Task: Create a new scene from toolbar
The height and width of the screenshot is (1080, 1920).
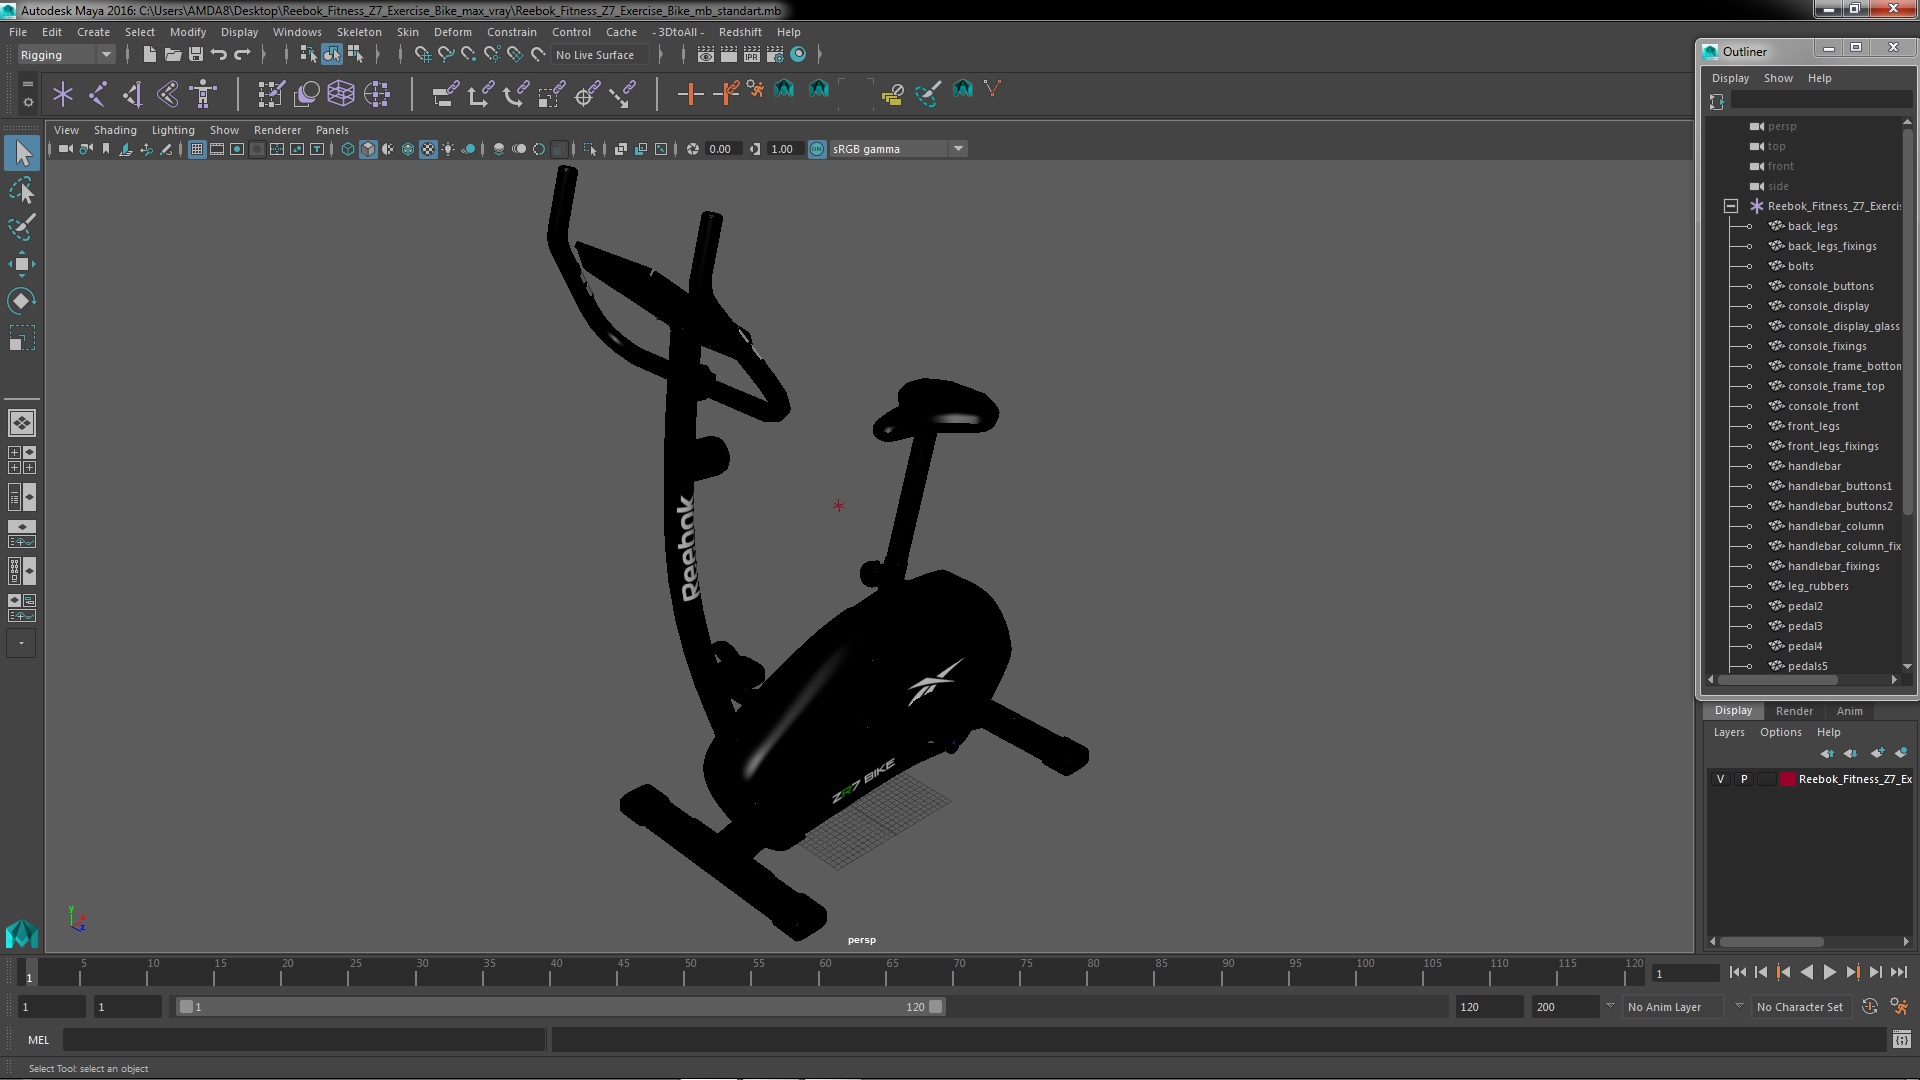Action: coord(149,55)
